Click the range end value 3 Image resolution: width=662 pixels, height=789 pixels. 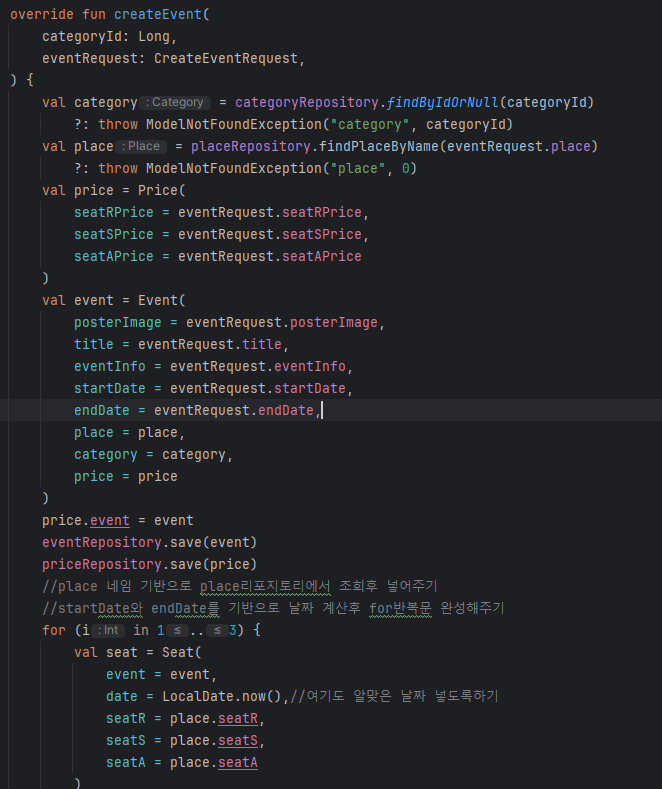click(x=232, y=630)
